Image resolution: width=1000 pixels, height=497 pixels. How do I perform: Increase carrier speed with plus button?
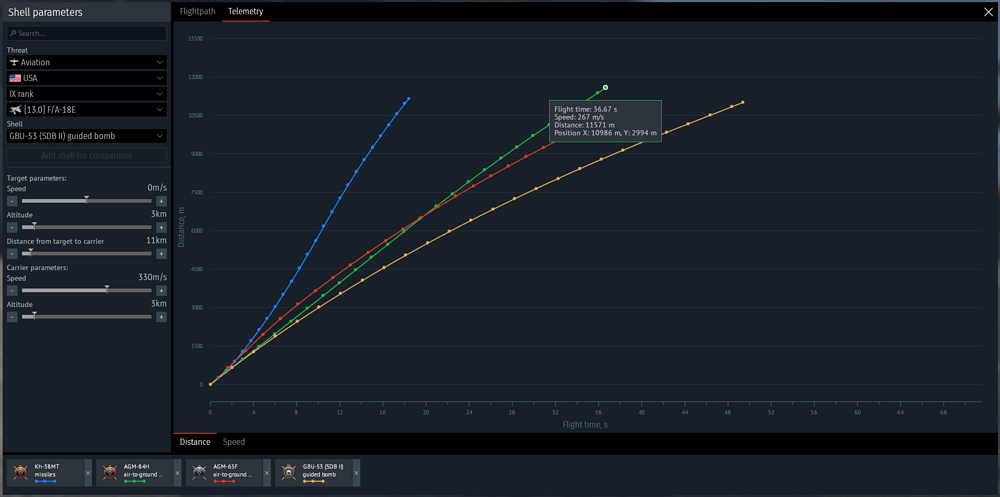pos(161,290)
